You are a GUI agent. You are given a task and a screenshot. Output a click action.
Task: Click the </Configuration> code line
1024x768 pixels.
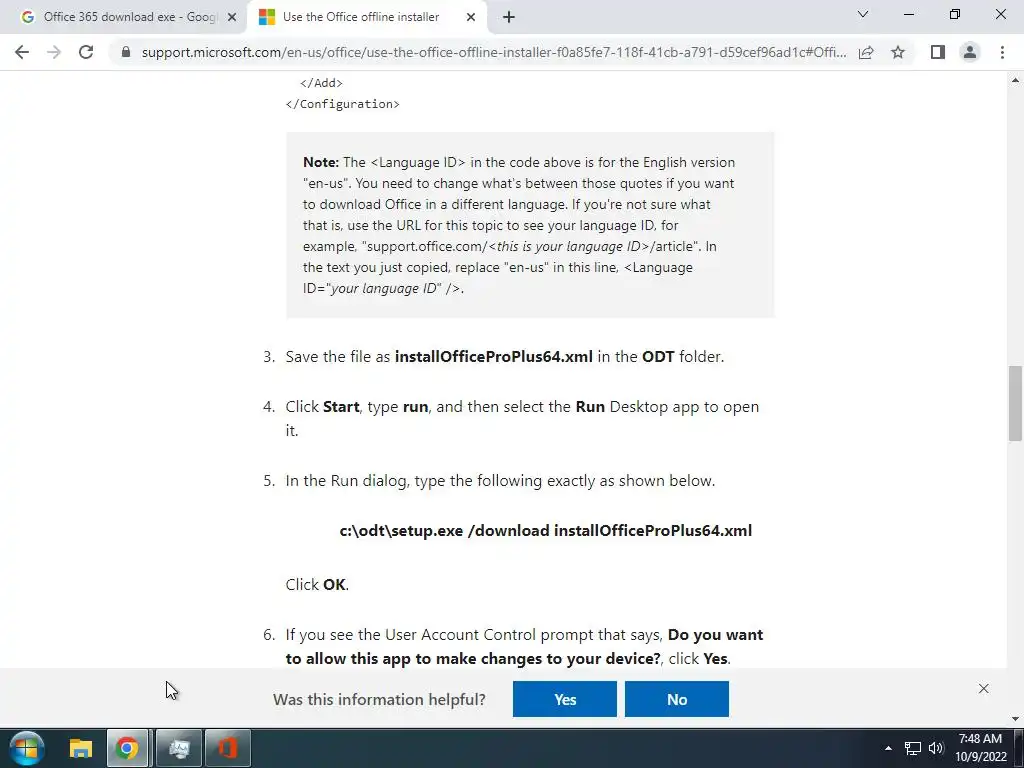pyautogui.click(x=342, y=104)
